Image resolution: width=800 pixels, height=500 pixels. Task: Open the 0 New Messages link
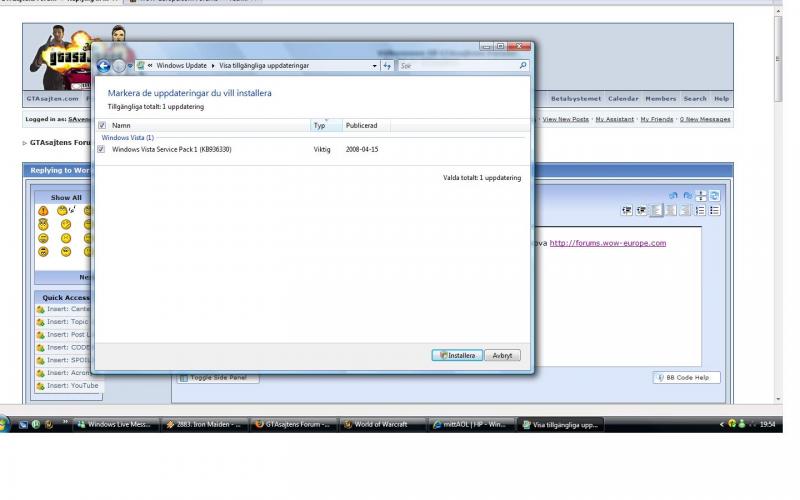tap(705, 119)
